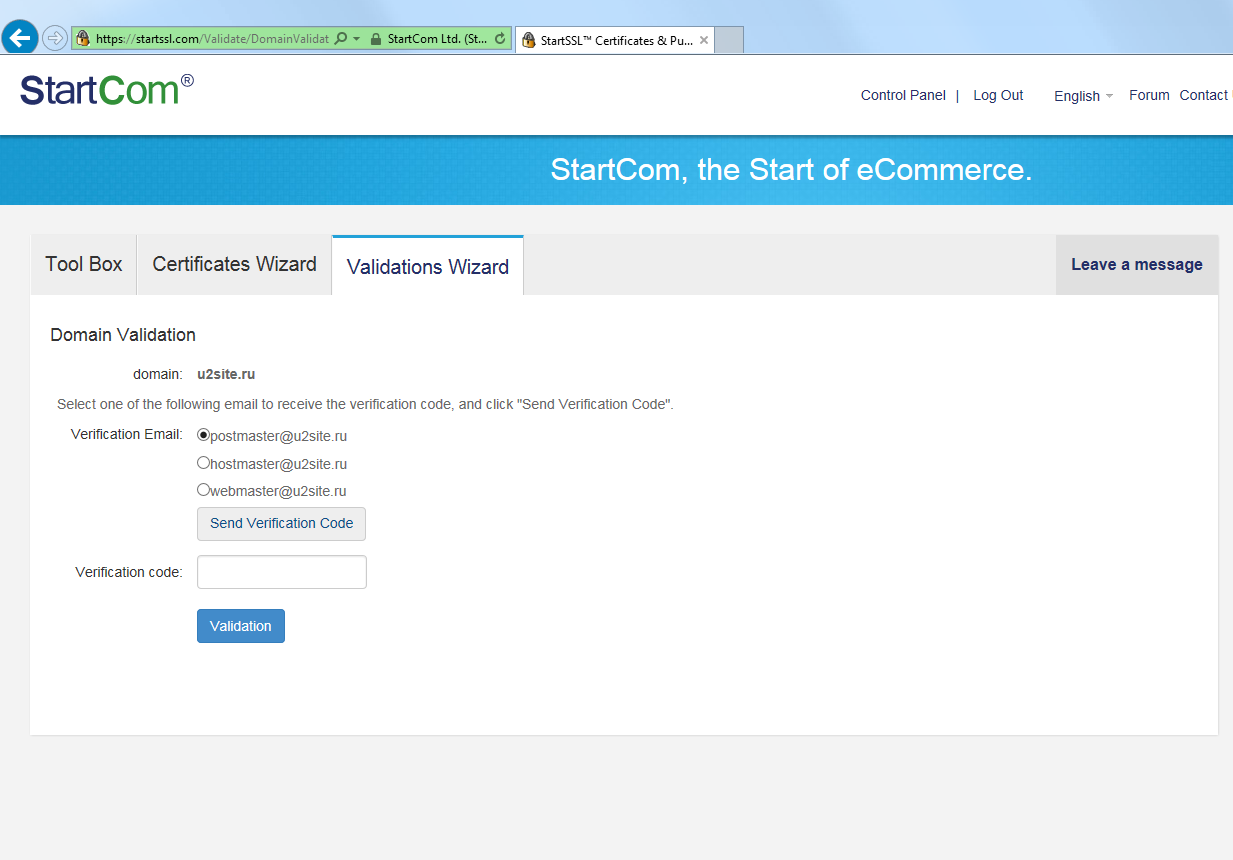Select the webmaster@u2site.ru radio button
Image resolution: width=1233 pixels, height=860 pixels.
pyautogui.click(x=203, y=490)
